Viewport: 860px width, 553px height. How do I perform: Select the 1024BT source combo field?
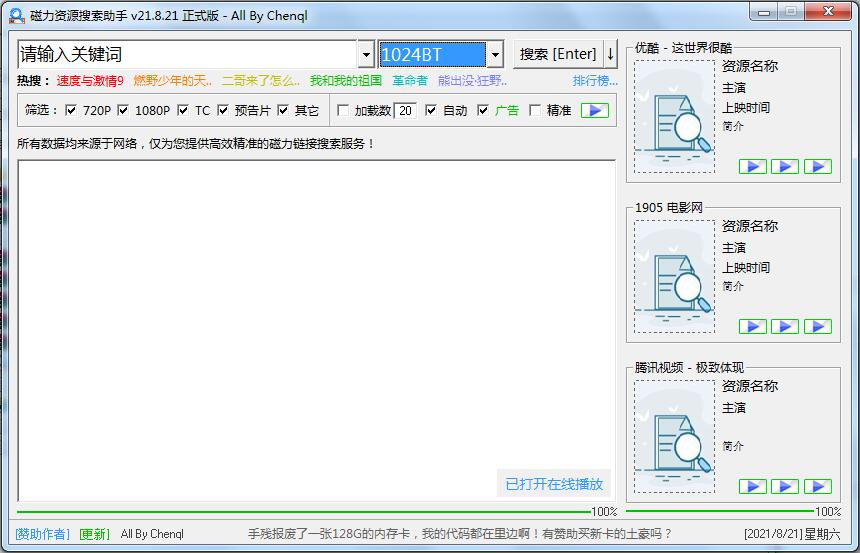point(433,54)
